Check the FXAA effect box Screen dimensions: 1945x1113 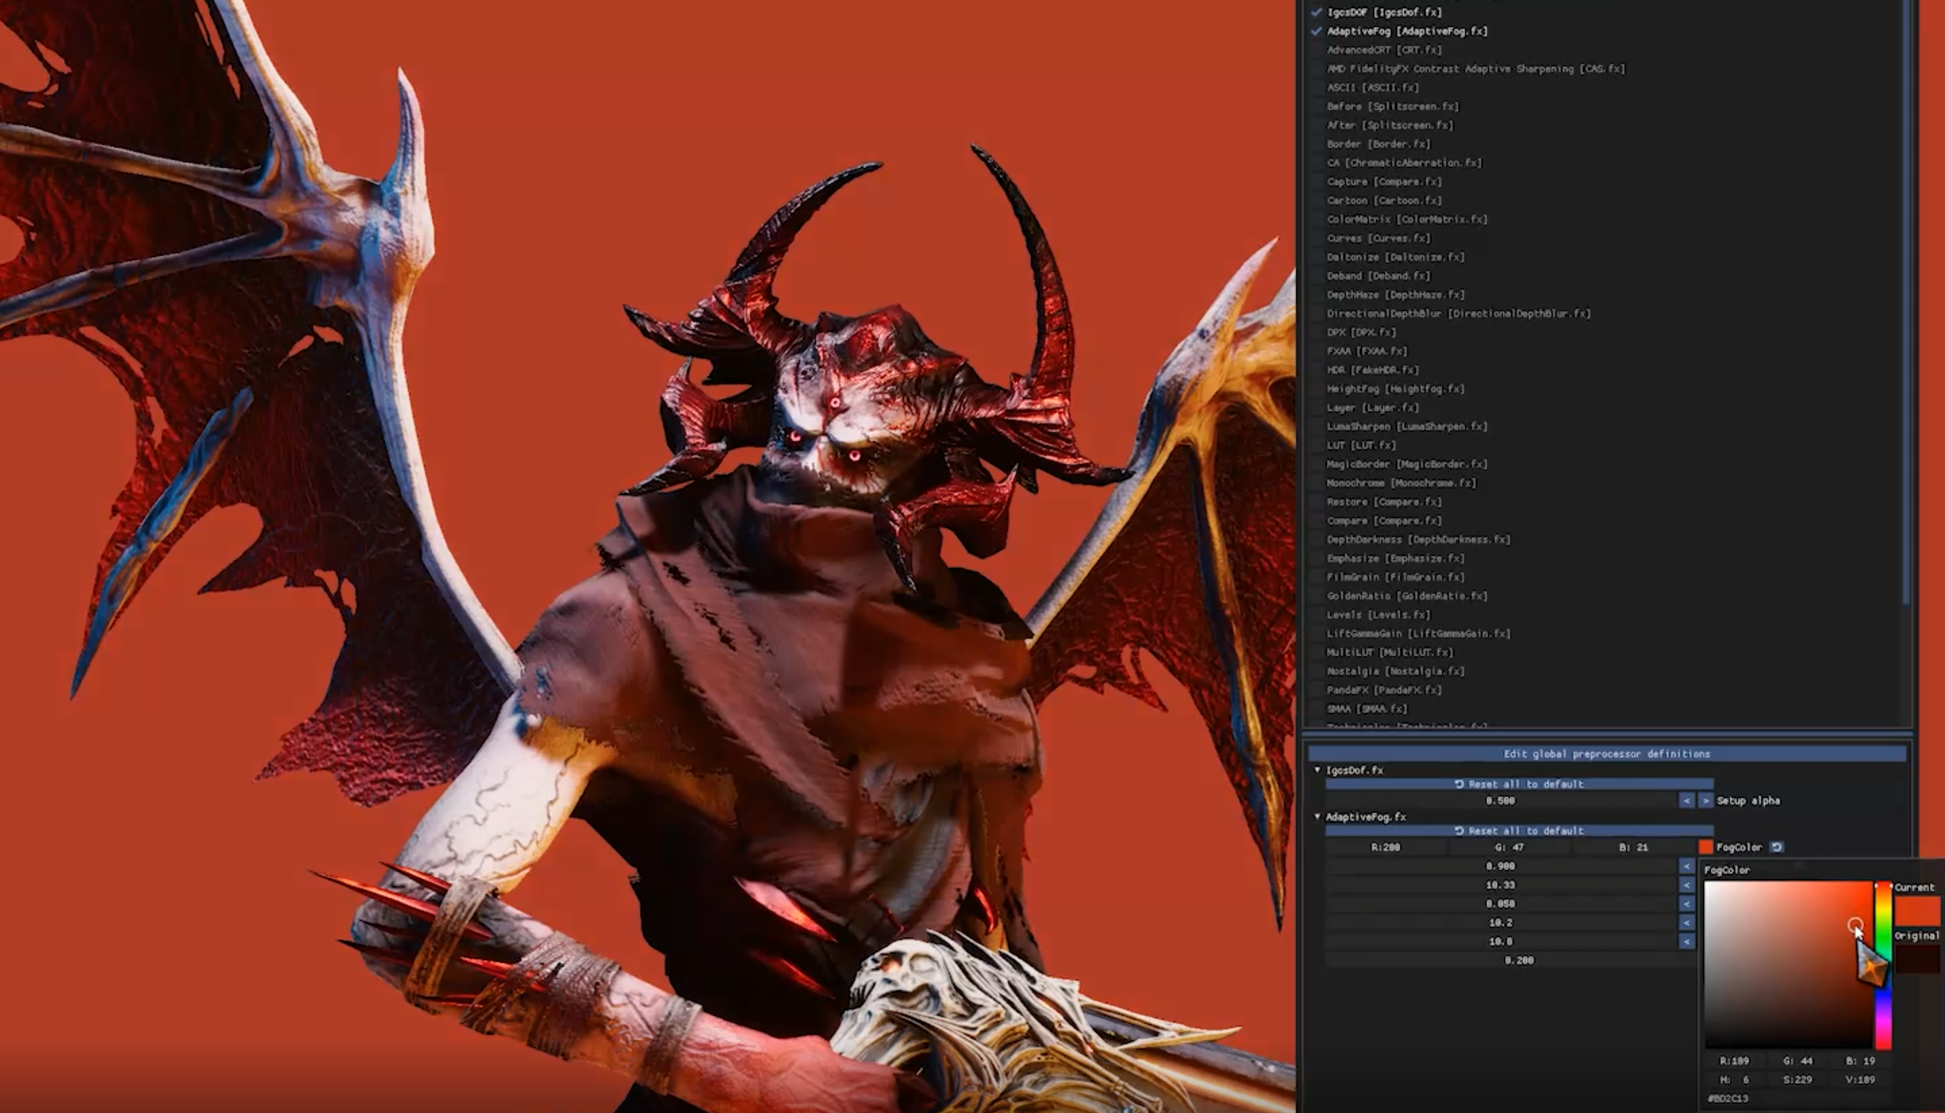click(1316, 351)
